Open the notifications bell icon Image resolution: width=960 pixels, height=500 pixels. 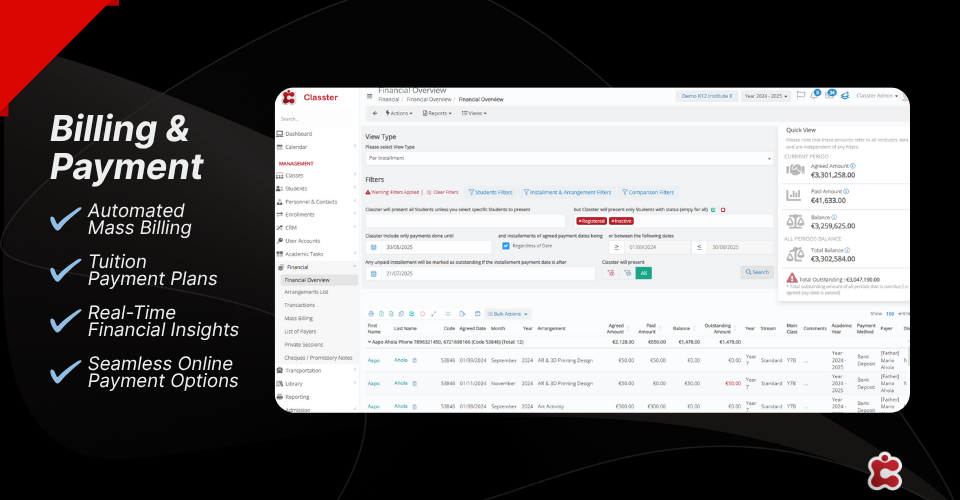point(814,95)
